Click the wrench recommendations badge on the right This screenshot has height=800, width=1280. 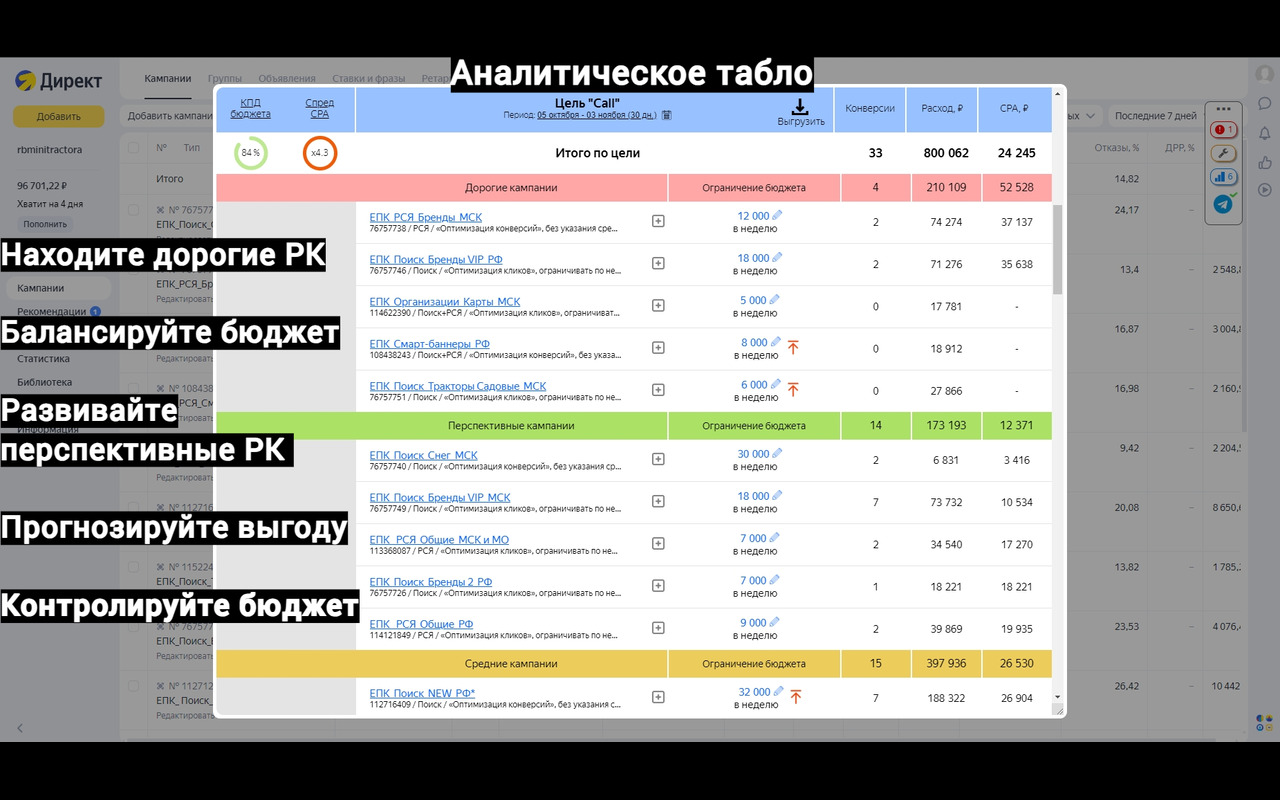(x=1223, y=153)
